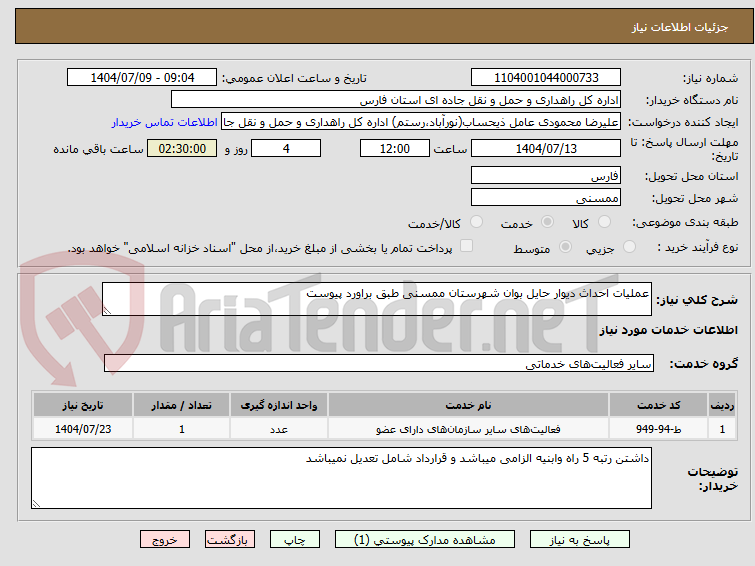Screen dimensions: 755x566
Task: Click the announcement date-time field 1404/07/09
Action: (142, 78)
